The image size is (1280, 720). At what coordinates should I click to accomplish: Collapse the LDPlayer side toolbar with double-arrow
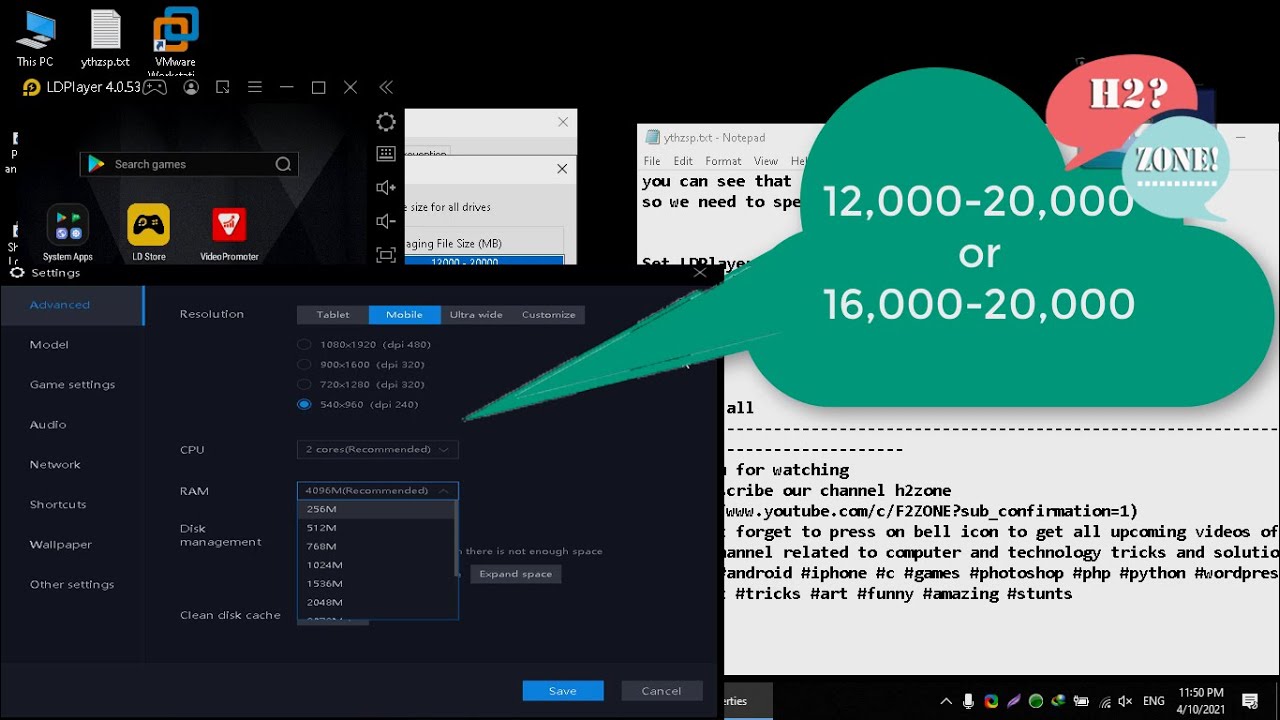[386, 87]
